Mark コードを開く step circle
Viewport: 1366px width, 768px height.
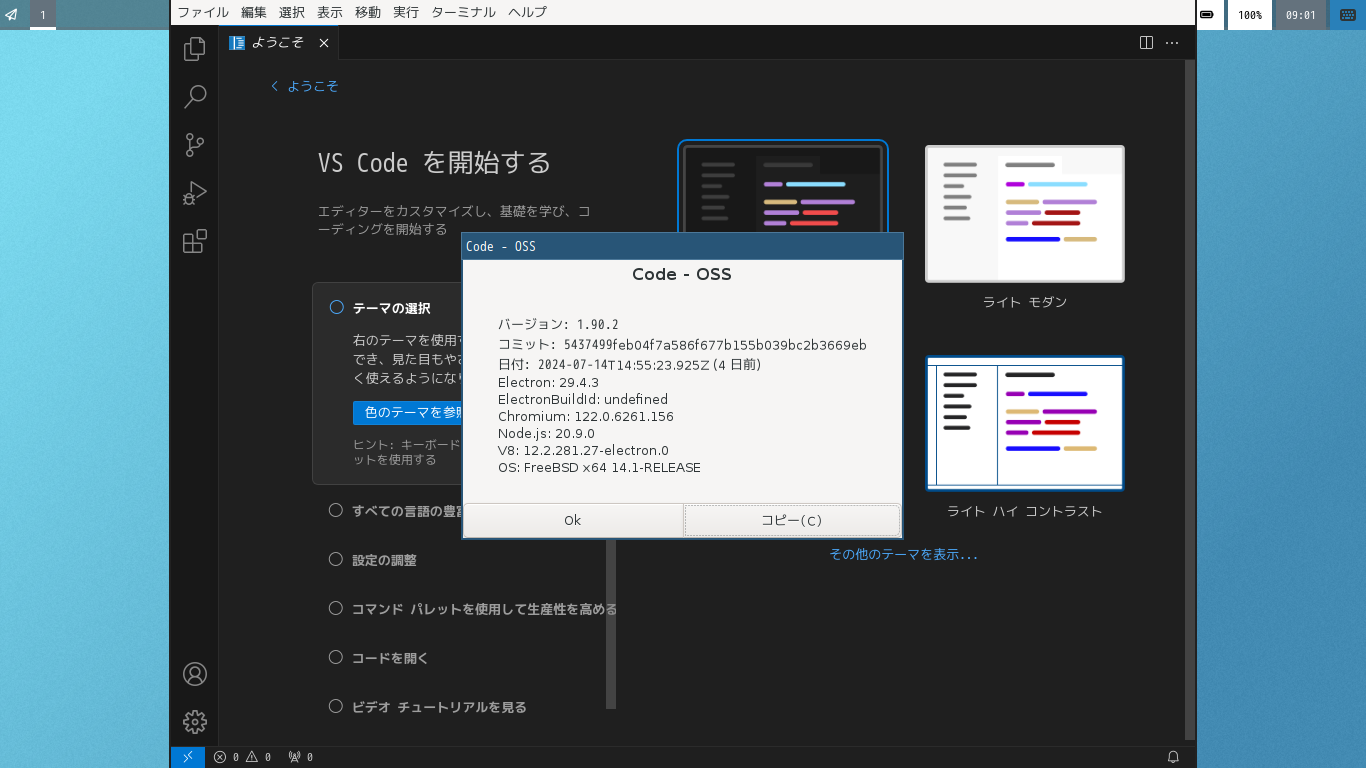(336, 657)
